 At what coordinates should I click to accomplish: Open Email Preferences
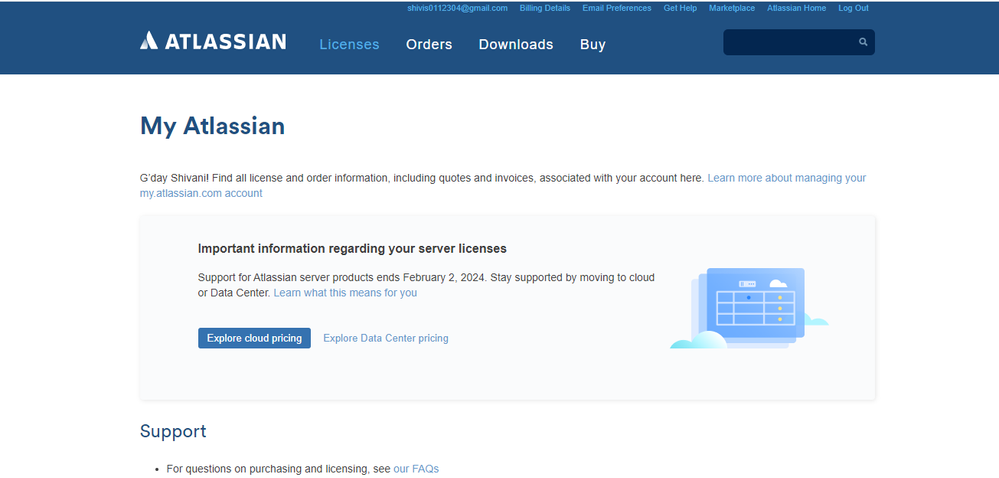[x=617, y=8]
